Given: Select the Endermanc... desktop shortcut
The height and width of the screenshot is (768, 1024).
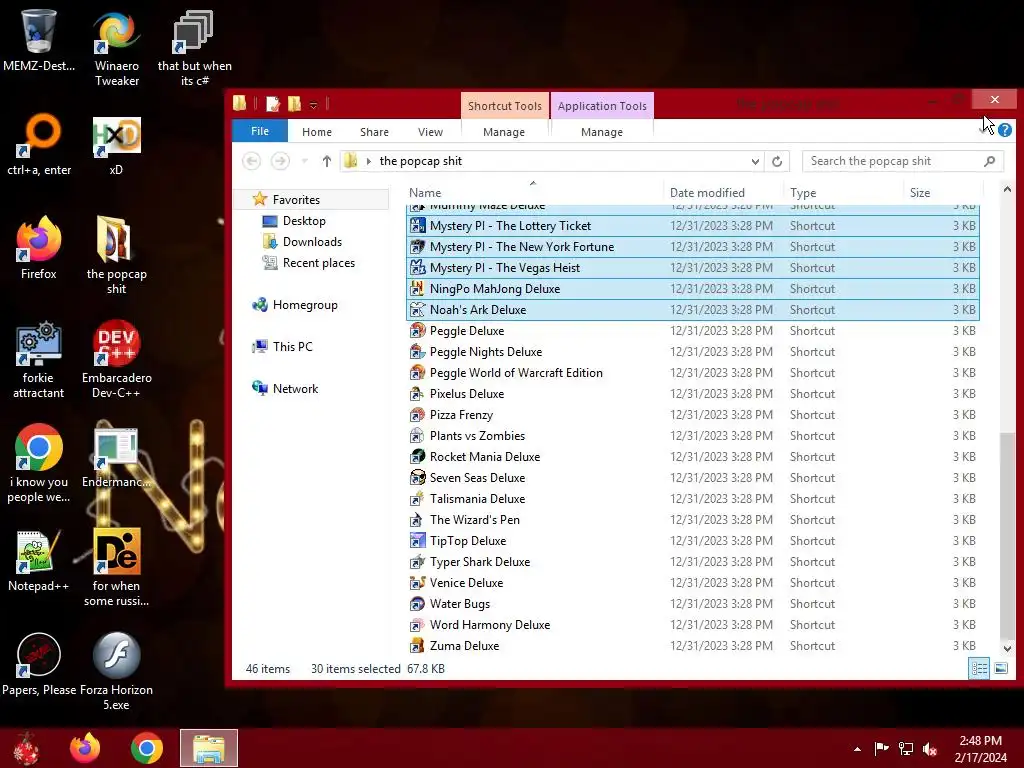Looking at the screenshot, I should (116, 456).
